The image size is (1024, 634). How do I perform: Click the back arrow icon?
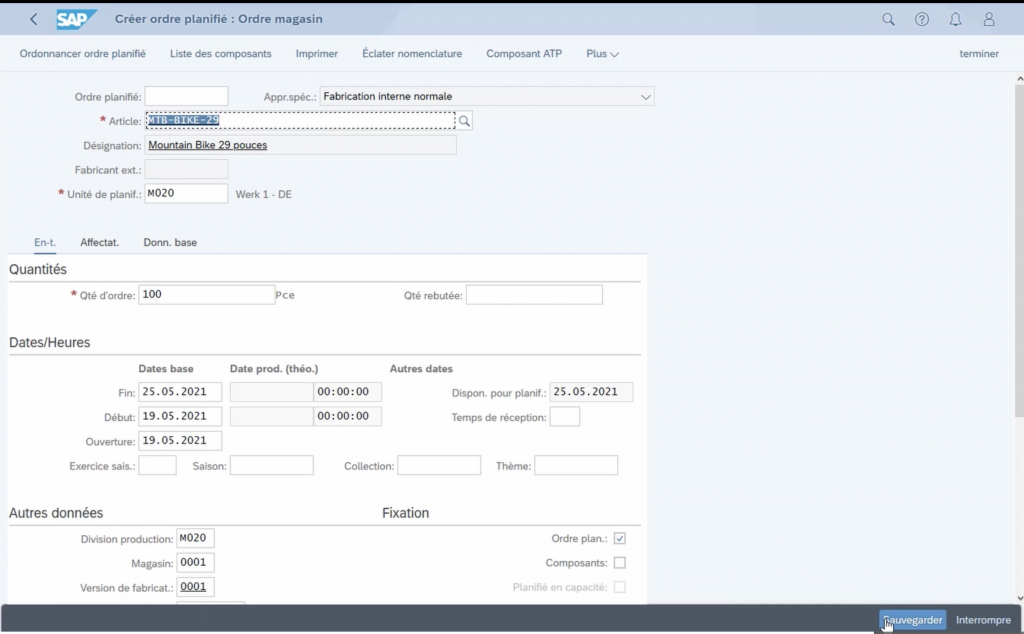tap(34, 19)
